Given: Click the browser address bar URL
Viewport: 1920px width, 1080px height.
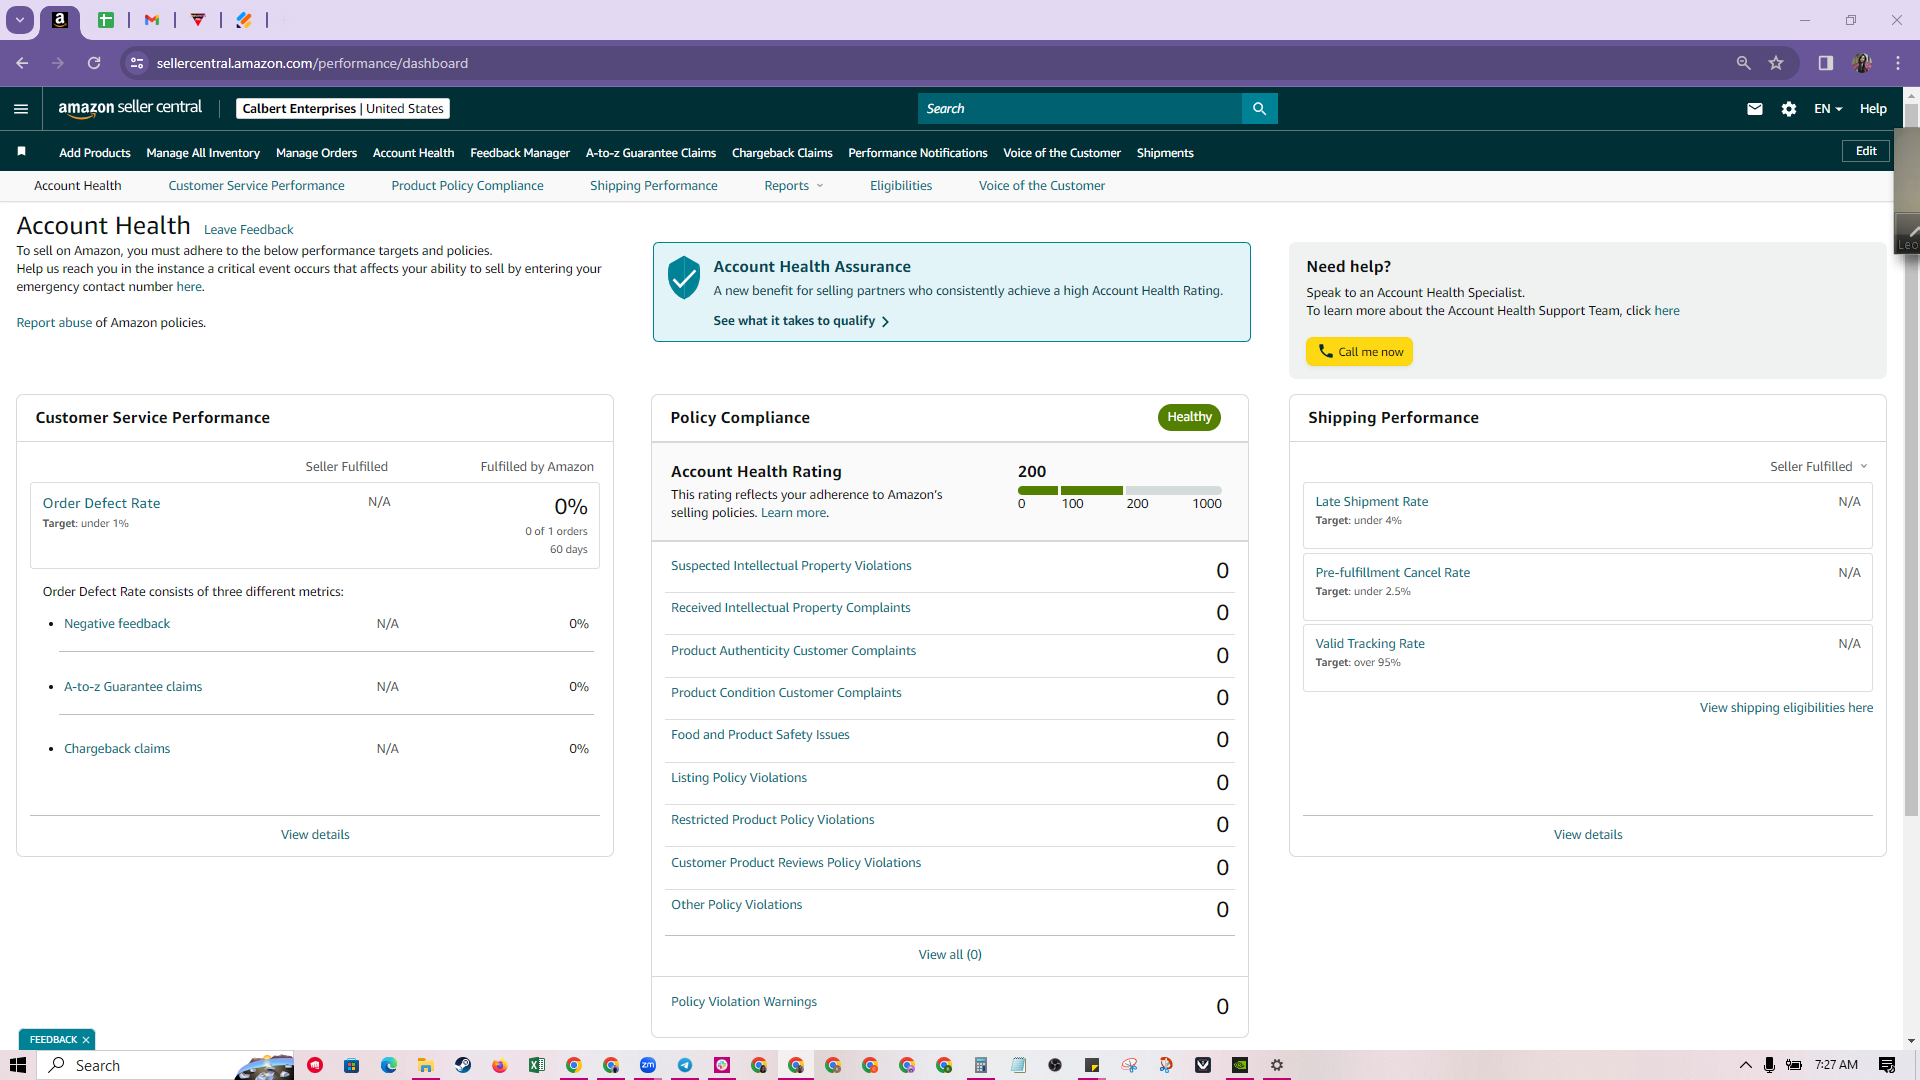Looking at the screenshot, I should click(312, 63).
